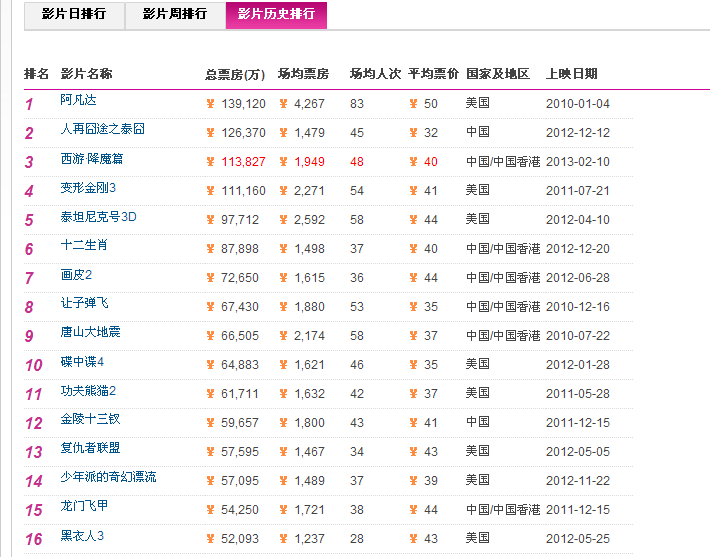The height and width of the screenshot is (557, 710).
Task: Open movie link 泰坦尼克号3D
Action: 98,216
